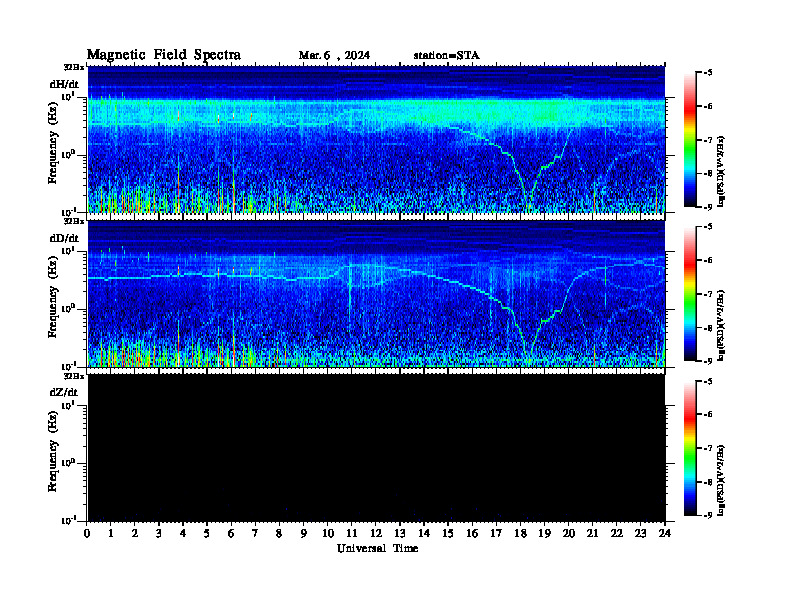Click the hour 0 tick label
The image size is (792, 612).
(x=87, y=533)
